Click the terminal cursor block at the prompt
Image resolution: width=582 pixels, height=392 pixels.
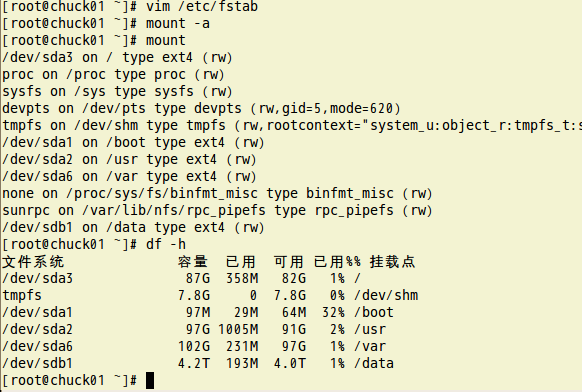(150, 380)
